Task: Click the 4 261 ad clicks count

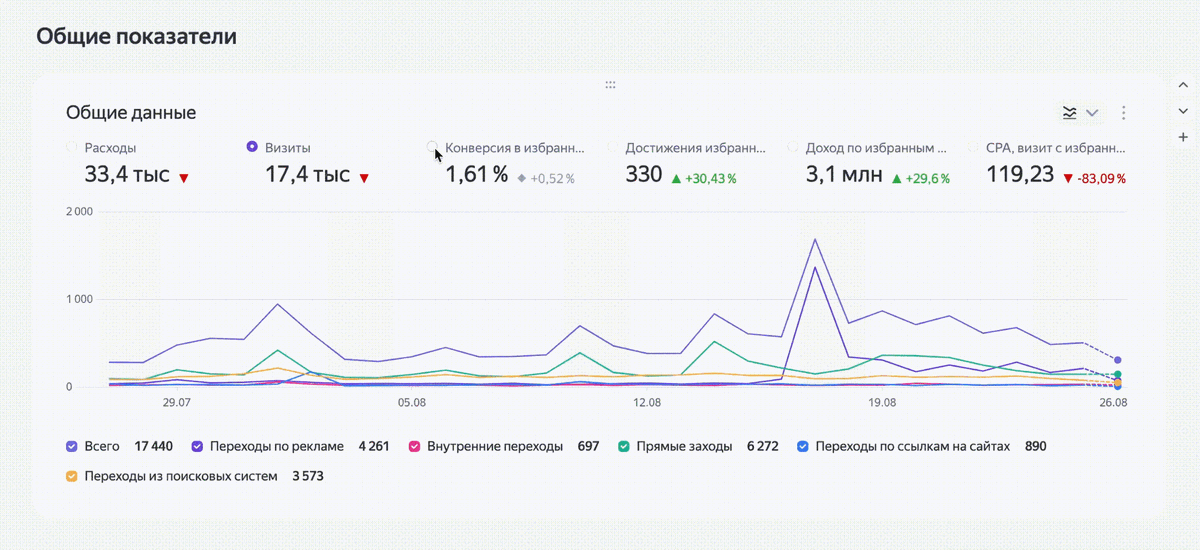Action: click(x=373, y=446)
